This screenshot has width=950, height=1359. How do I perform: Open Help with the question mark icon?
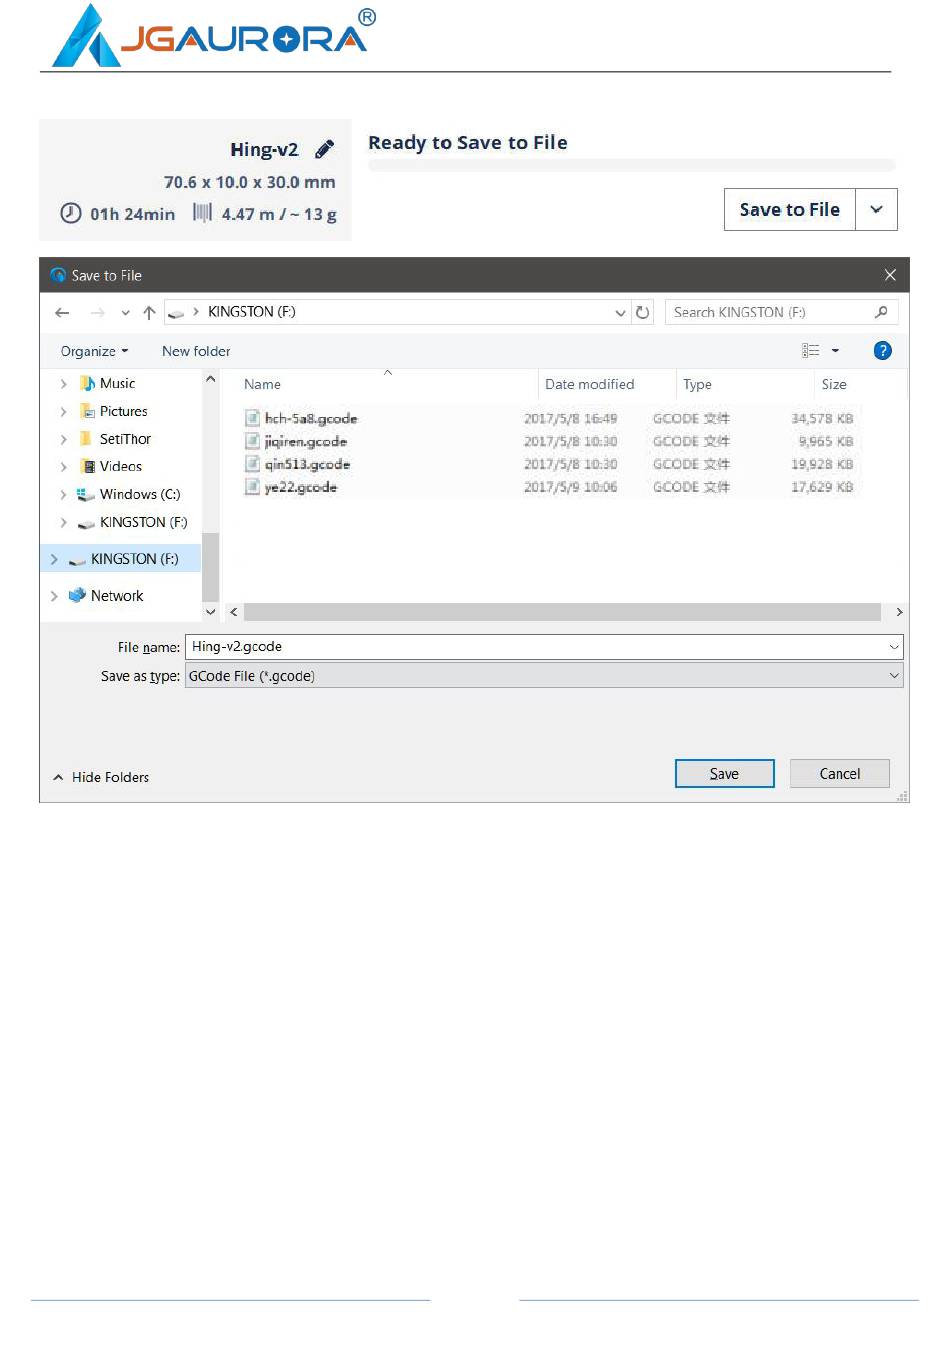[882, 351]
